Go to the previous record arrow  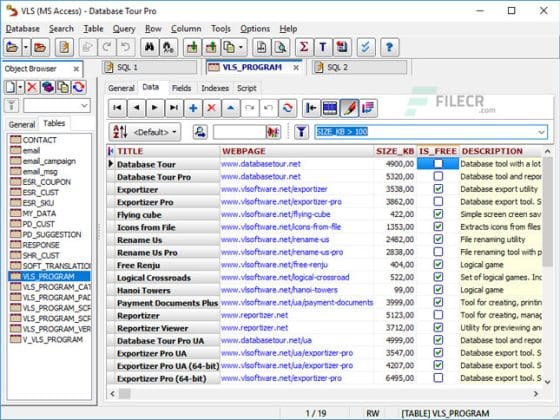click(136, 108)
